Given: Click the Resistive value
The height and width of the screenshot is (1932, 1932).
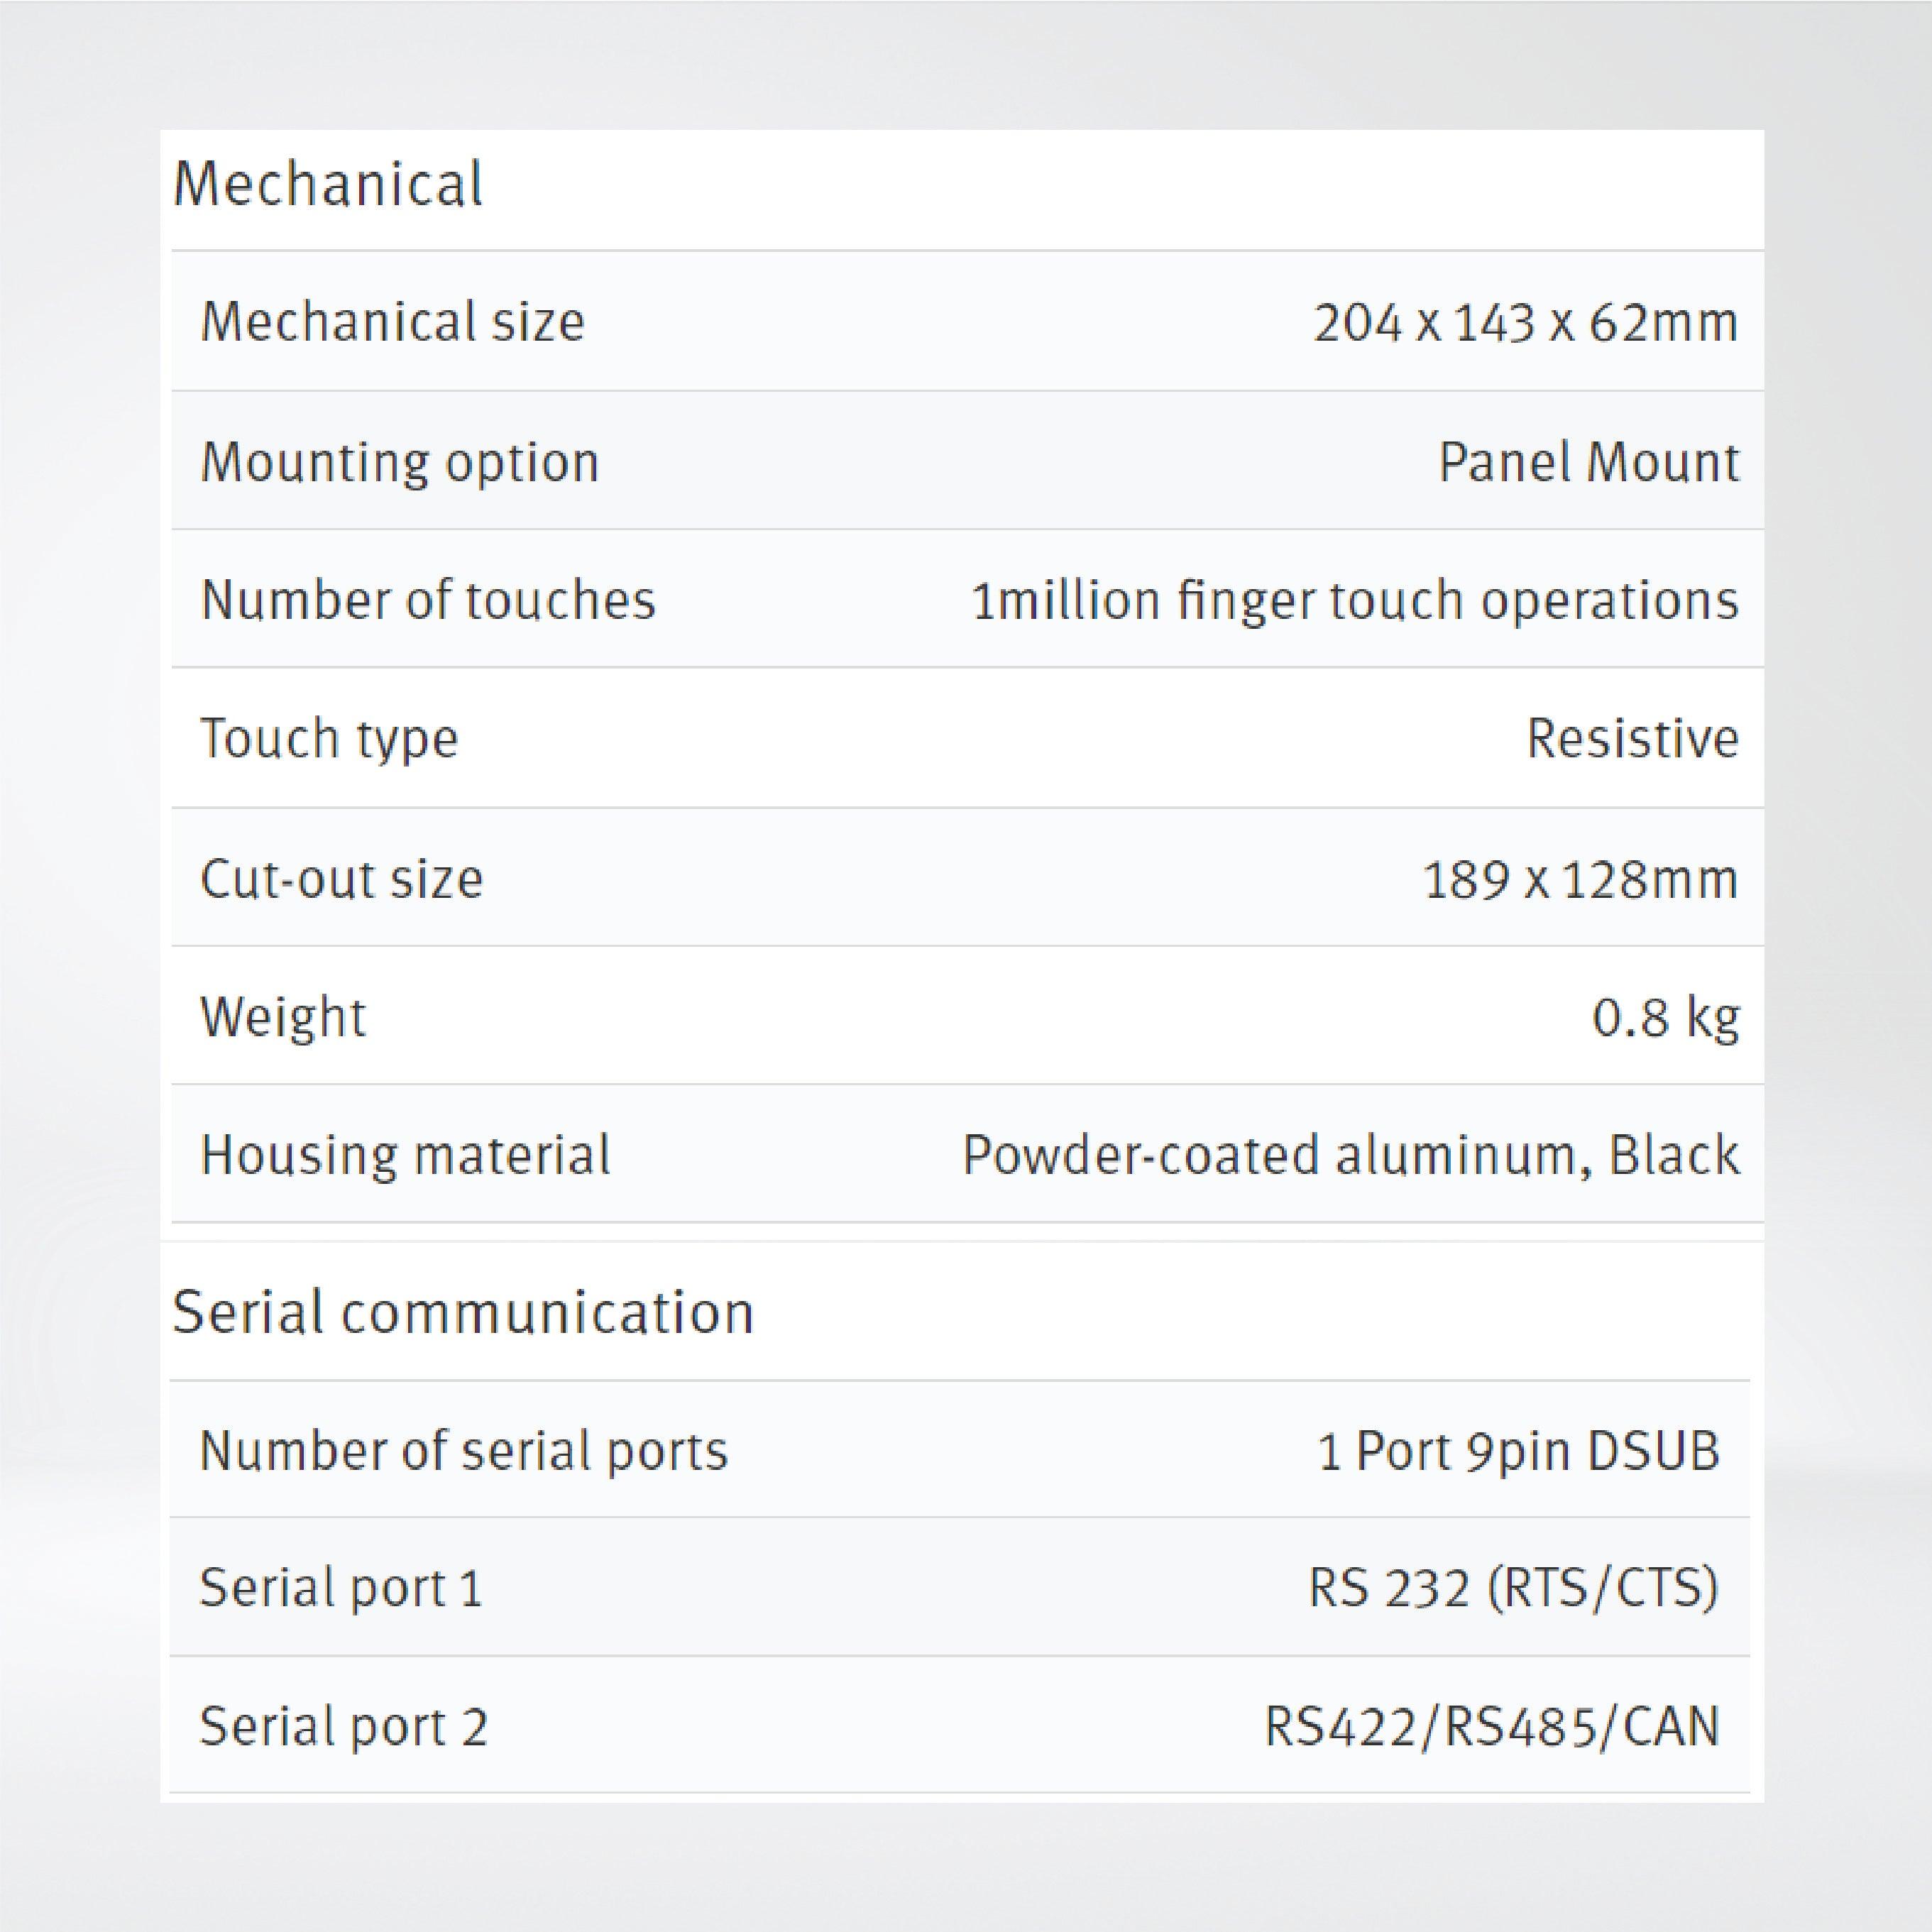Looking at the screenshot, I should pyautogui.click(x=1632, y=739).
